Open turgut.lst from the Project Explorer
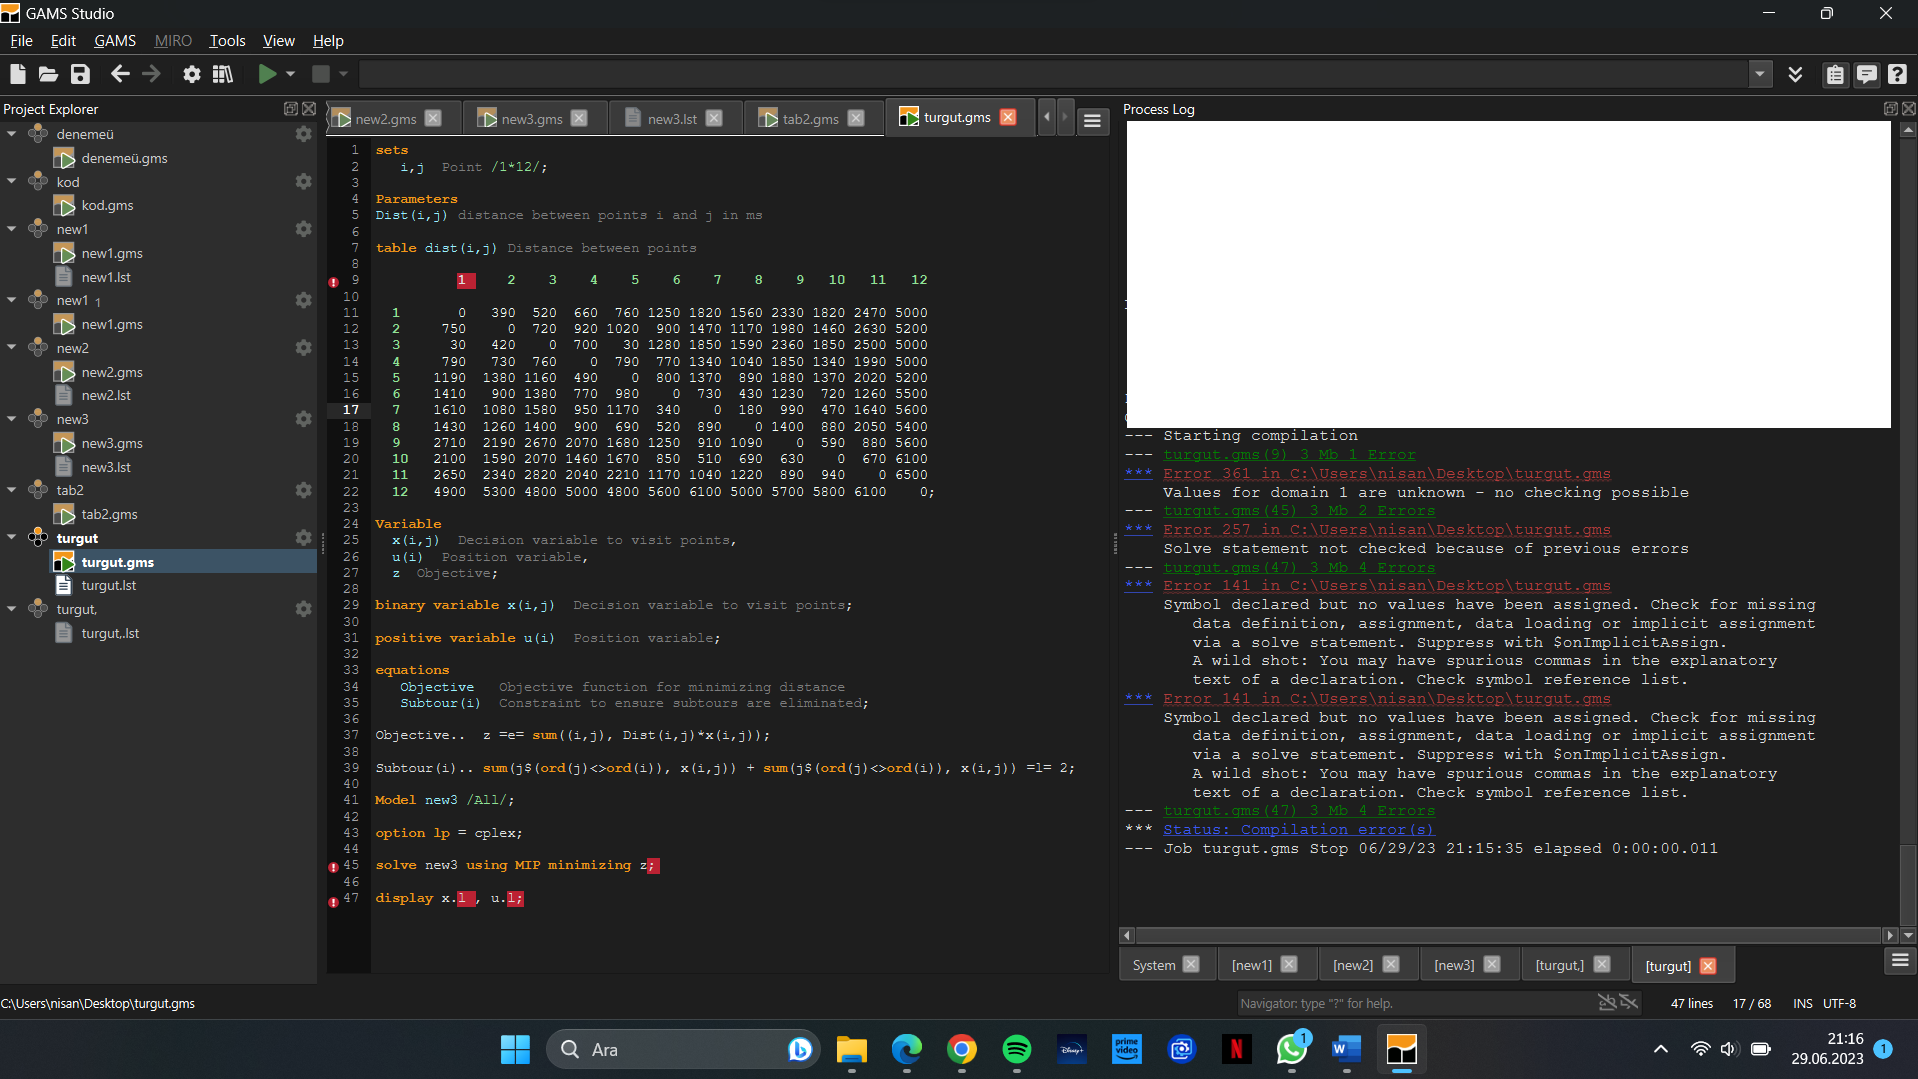 [x=107, y=585]
